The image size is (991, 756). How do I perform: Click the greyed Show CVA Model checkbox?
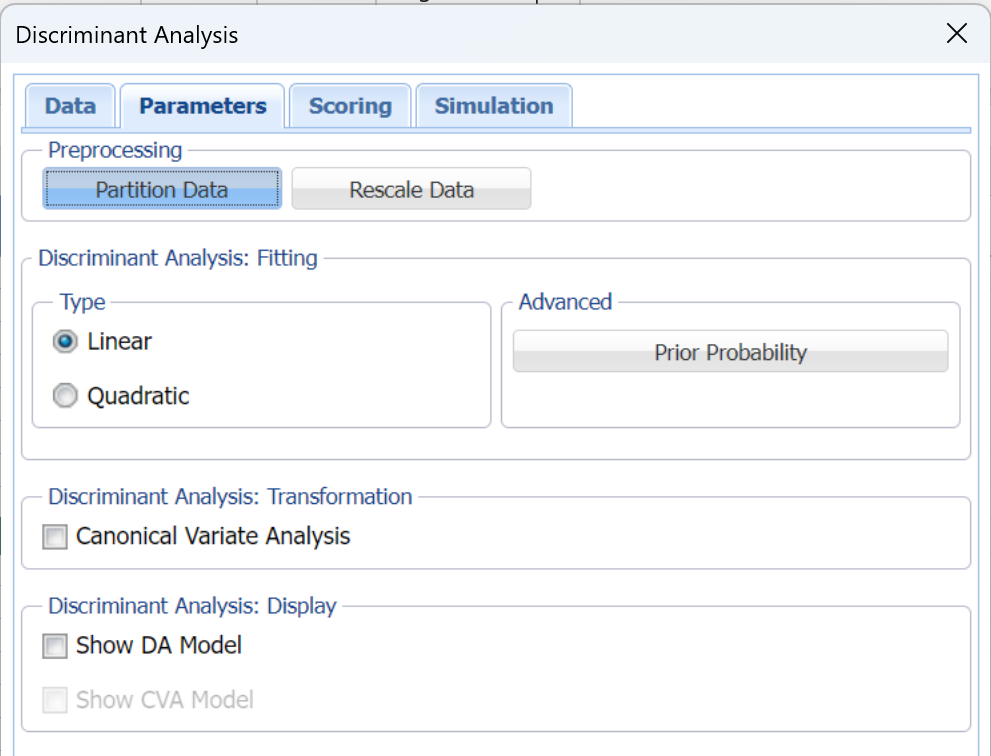(55, 701)
